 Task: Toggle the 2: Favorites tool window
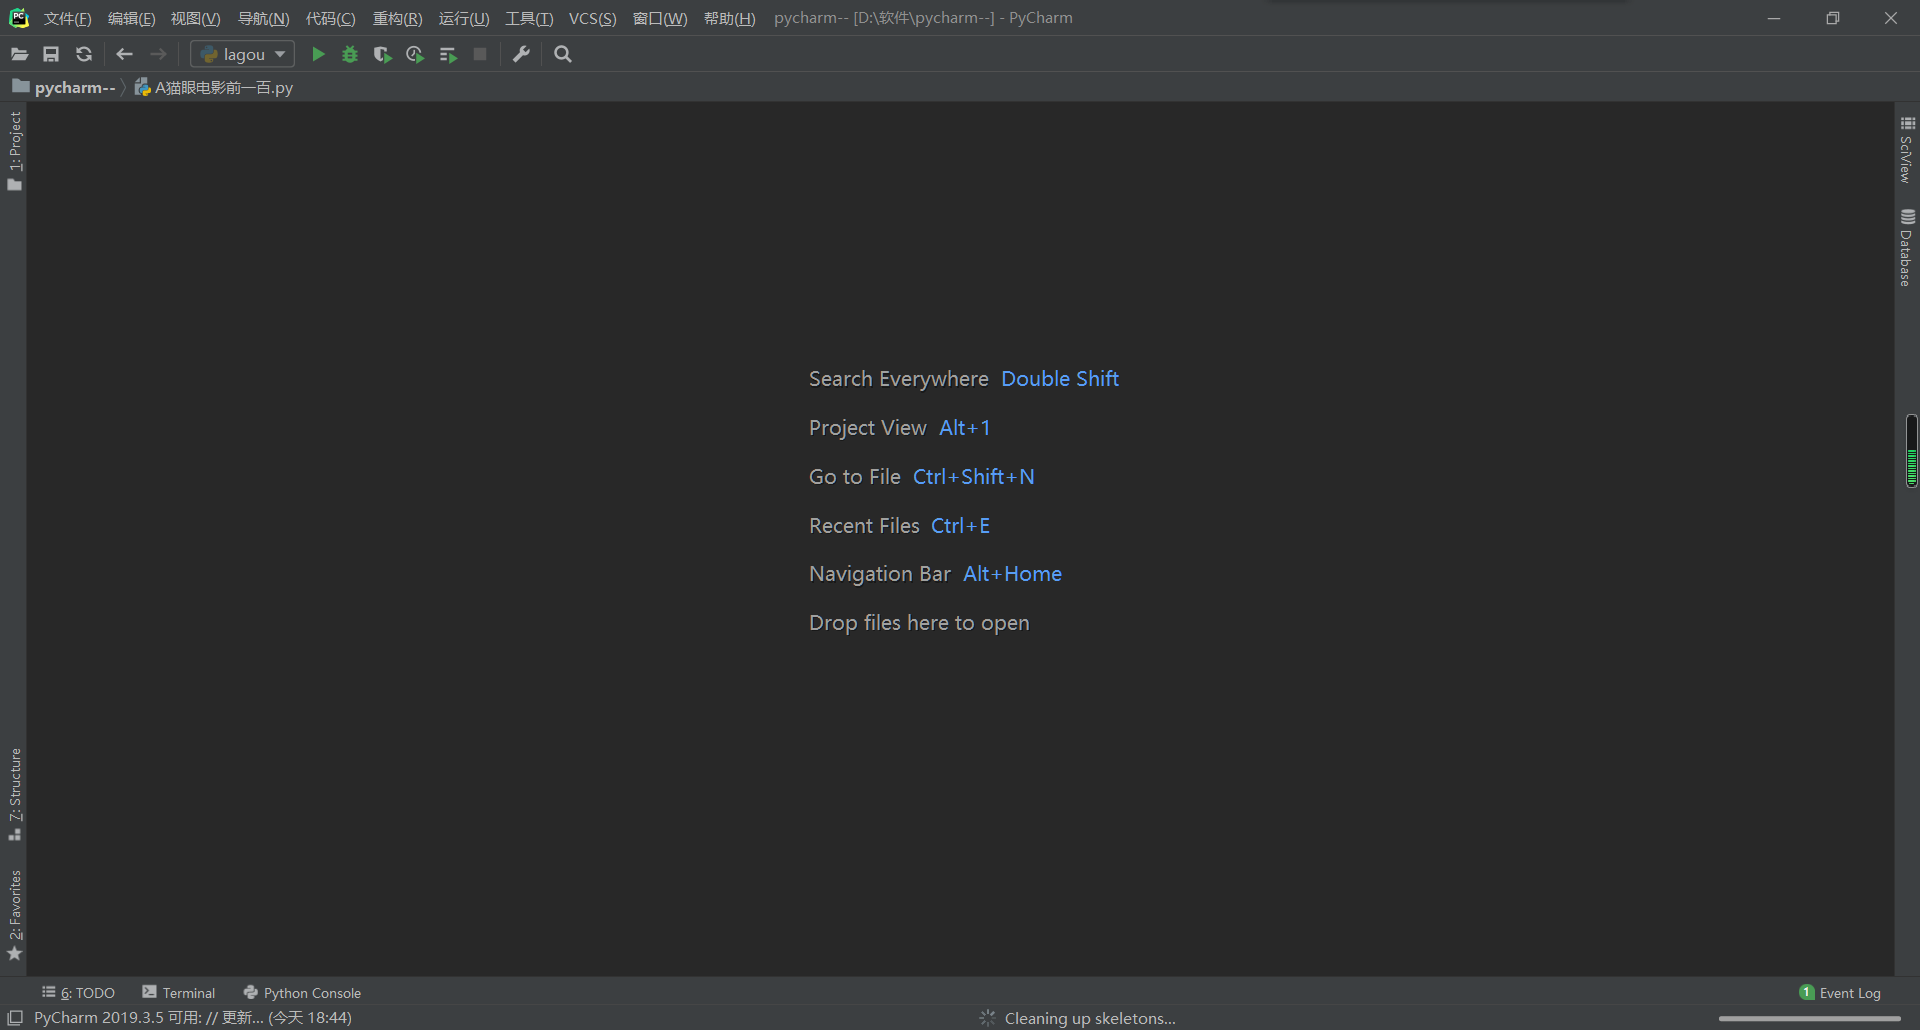[15, 914]
